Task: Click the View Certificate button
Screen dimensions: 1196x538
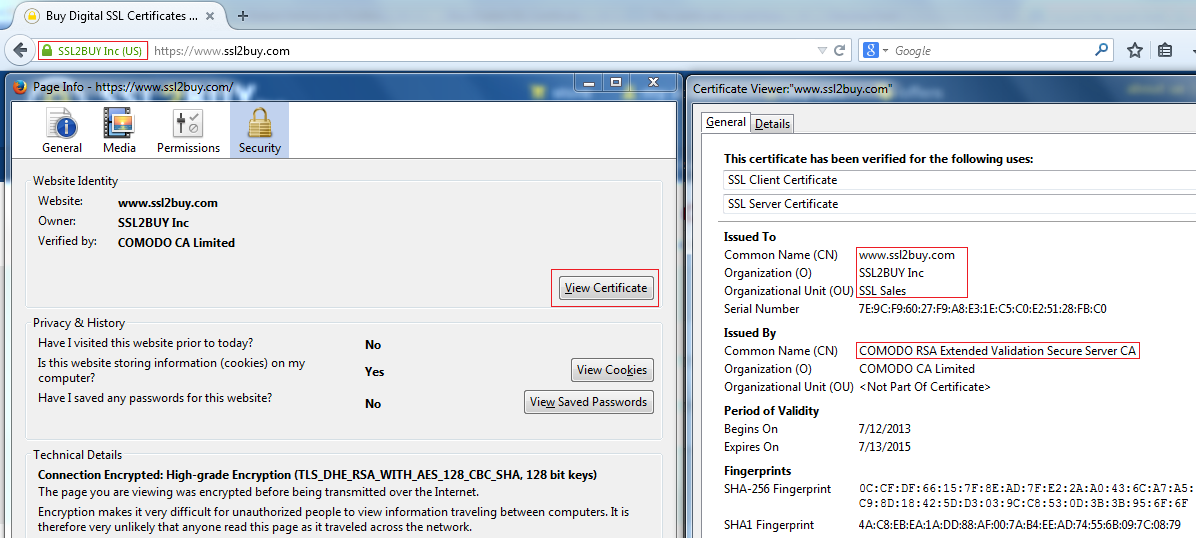Action: (606, 288)
